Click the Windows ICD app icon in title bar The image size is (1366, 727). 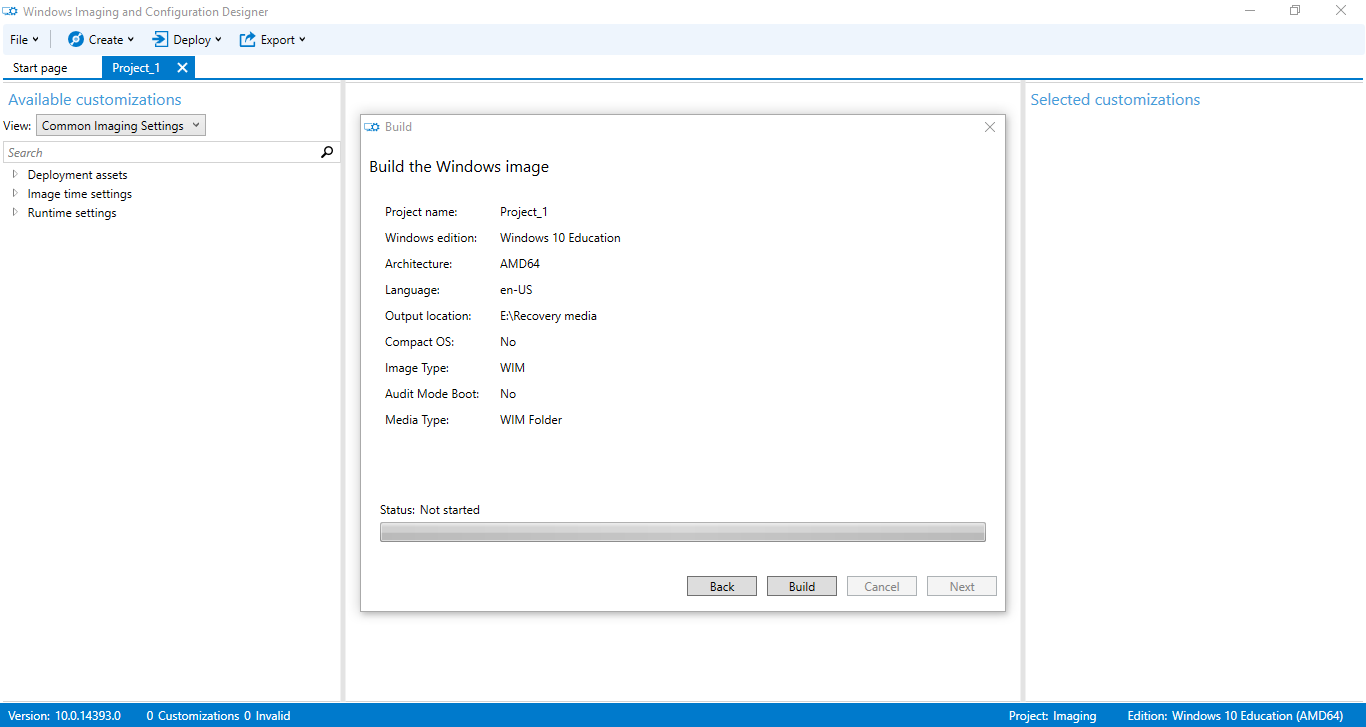12,11
